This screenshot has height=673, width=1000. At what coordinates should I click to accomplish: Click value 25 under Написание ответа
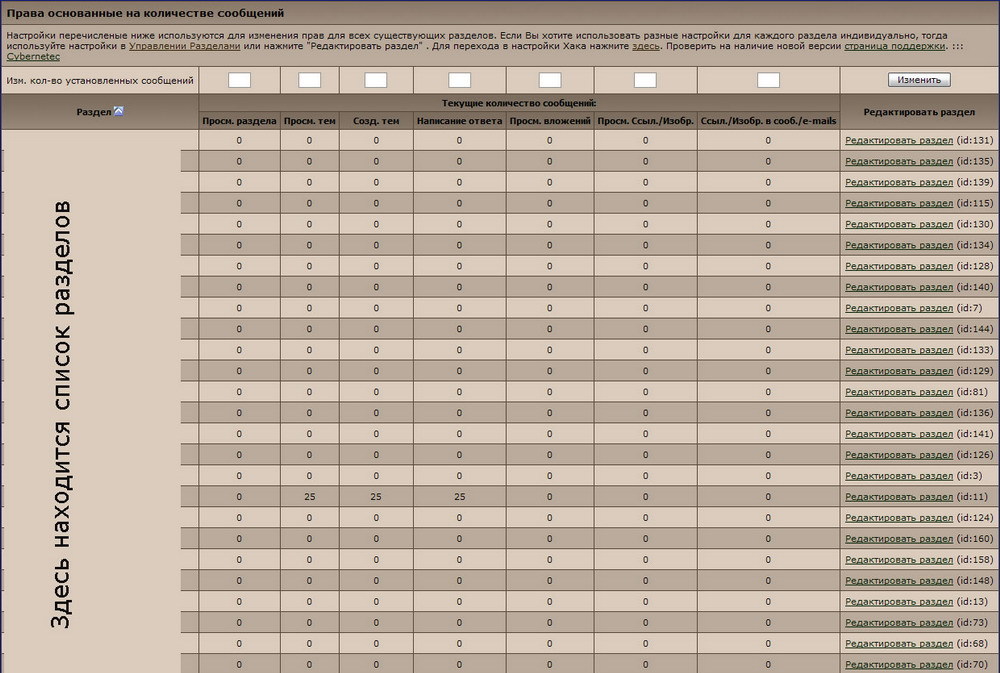tap(459, 497)
